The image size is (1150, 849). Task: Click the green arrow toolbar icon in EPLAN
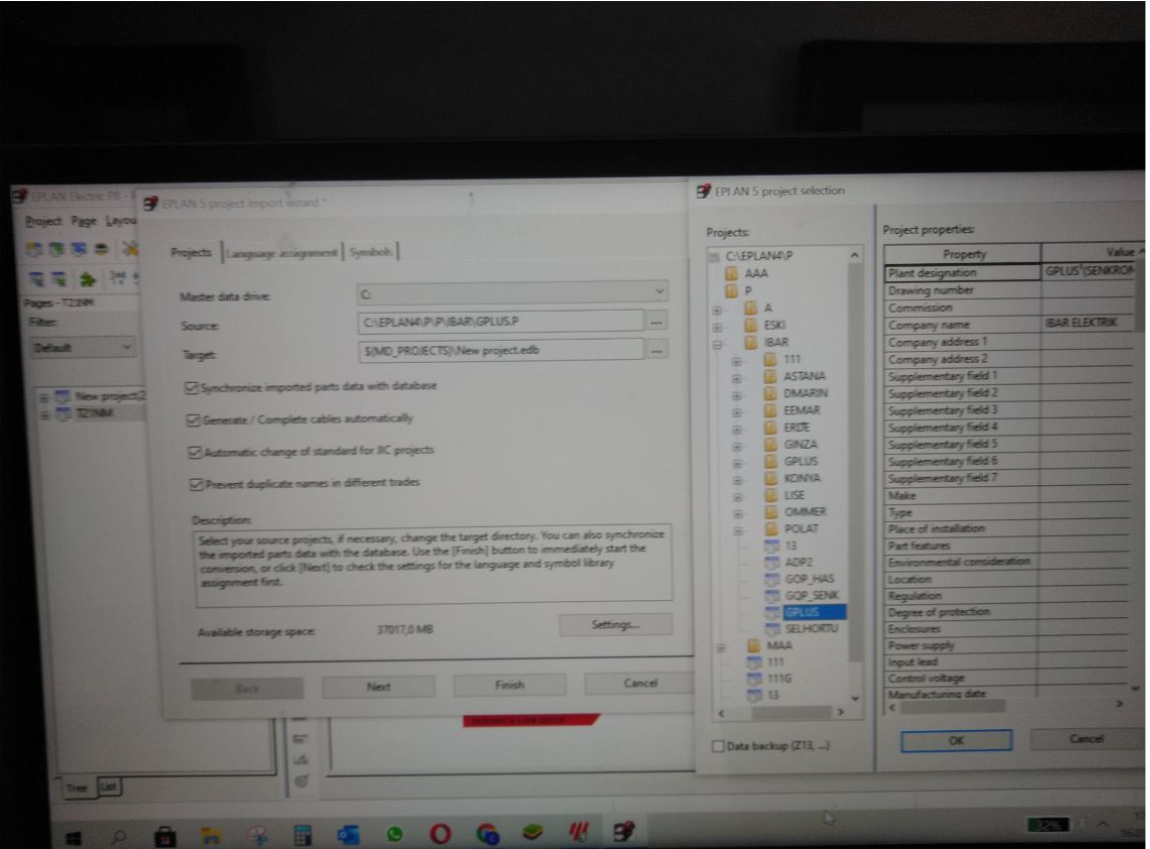tap(88, 279)
